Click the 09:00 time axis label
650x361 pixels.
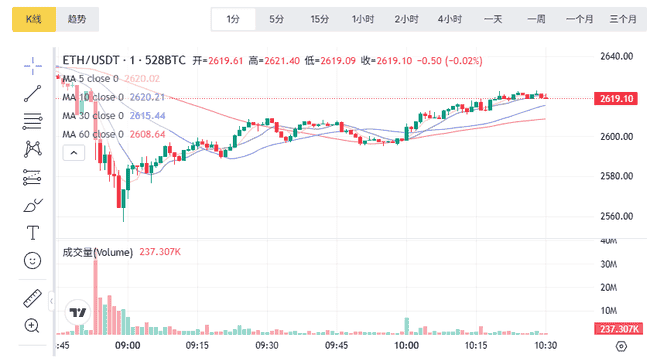click(127, 346)
